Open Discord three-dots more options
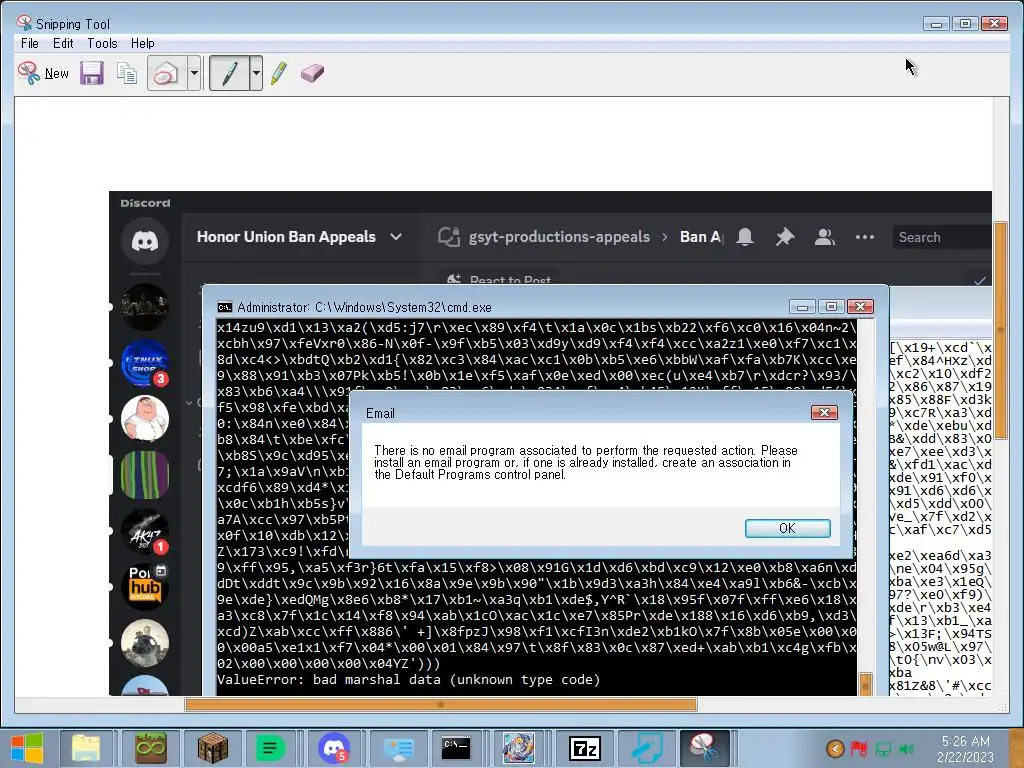This screenshot has height=768, width=1024. 865,237
